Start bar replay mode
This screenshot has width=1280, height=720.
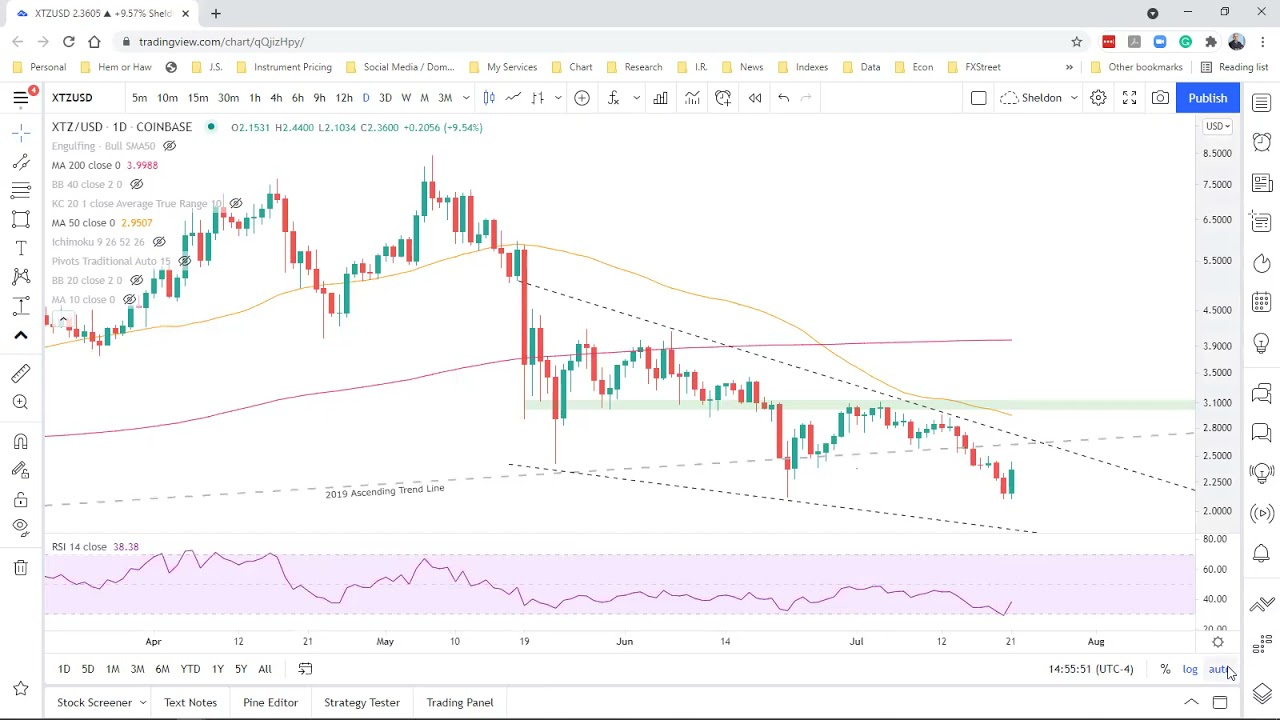(755, 97)
